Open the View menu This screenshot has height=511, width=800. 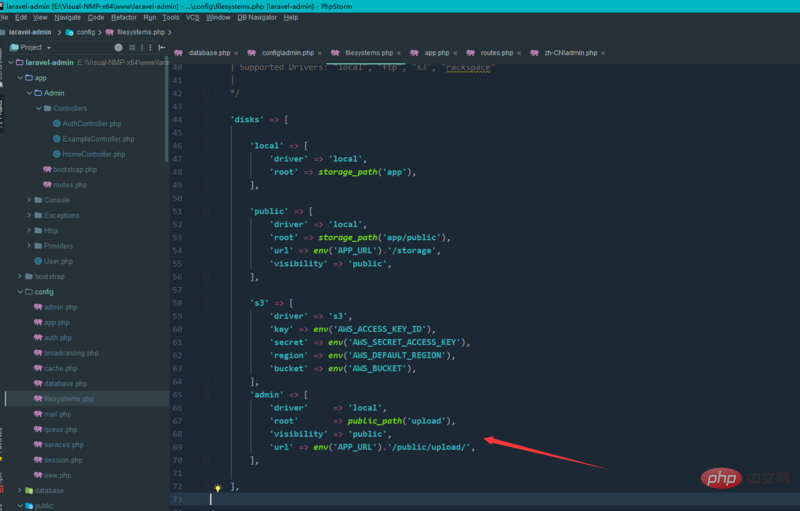tap(40, 17)
